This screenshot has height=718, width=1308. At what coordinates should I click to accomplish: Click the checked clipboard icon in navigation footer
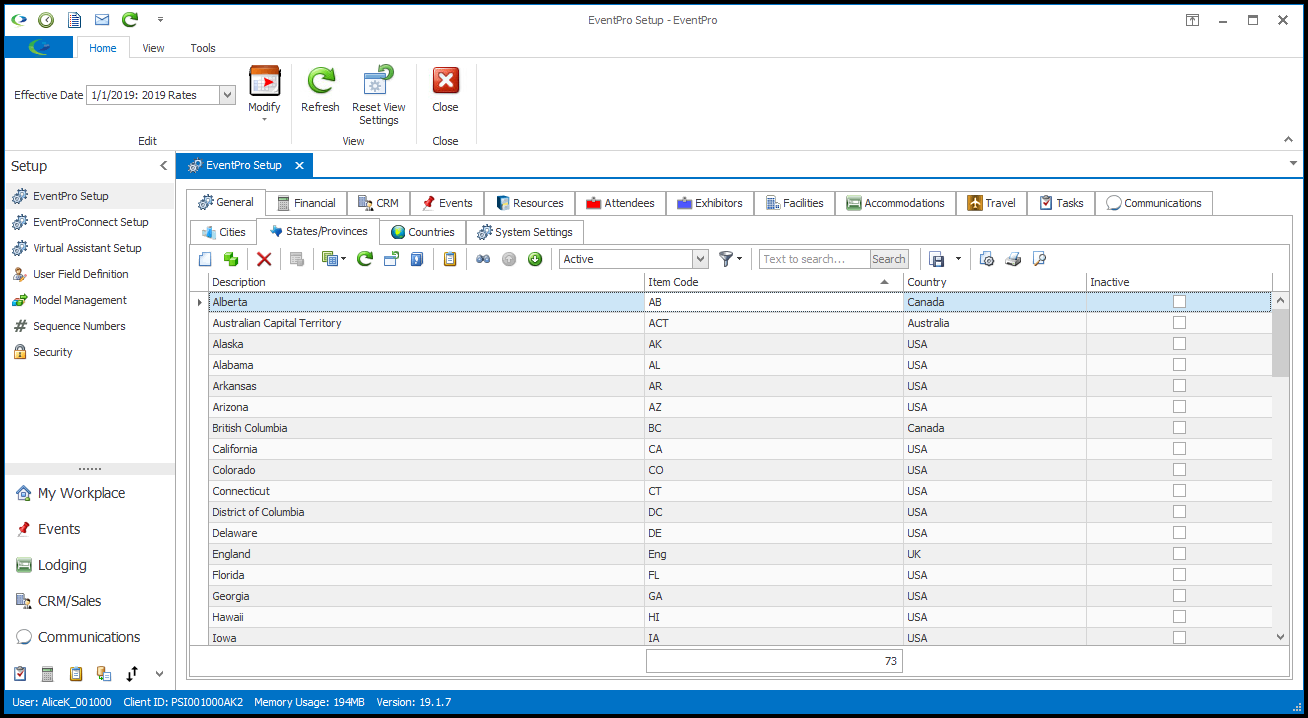(20, 674)
